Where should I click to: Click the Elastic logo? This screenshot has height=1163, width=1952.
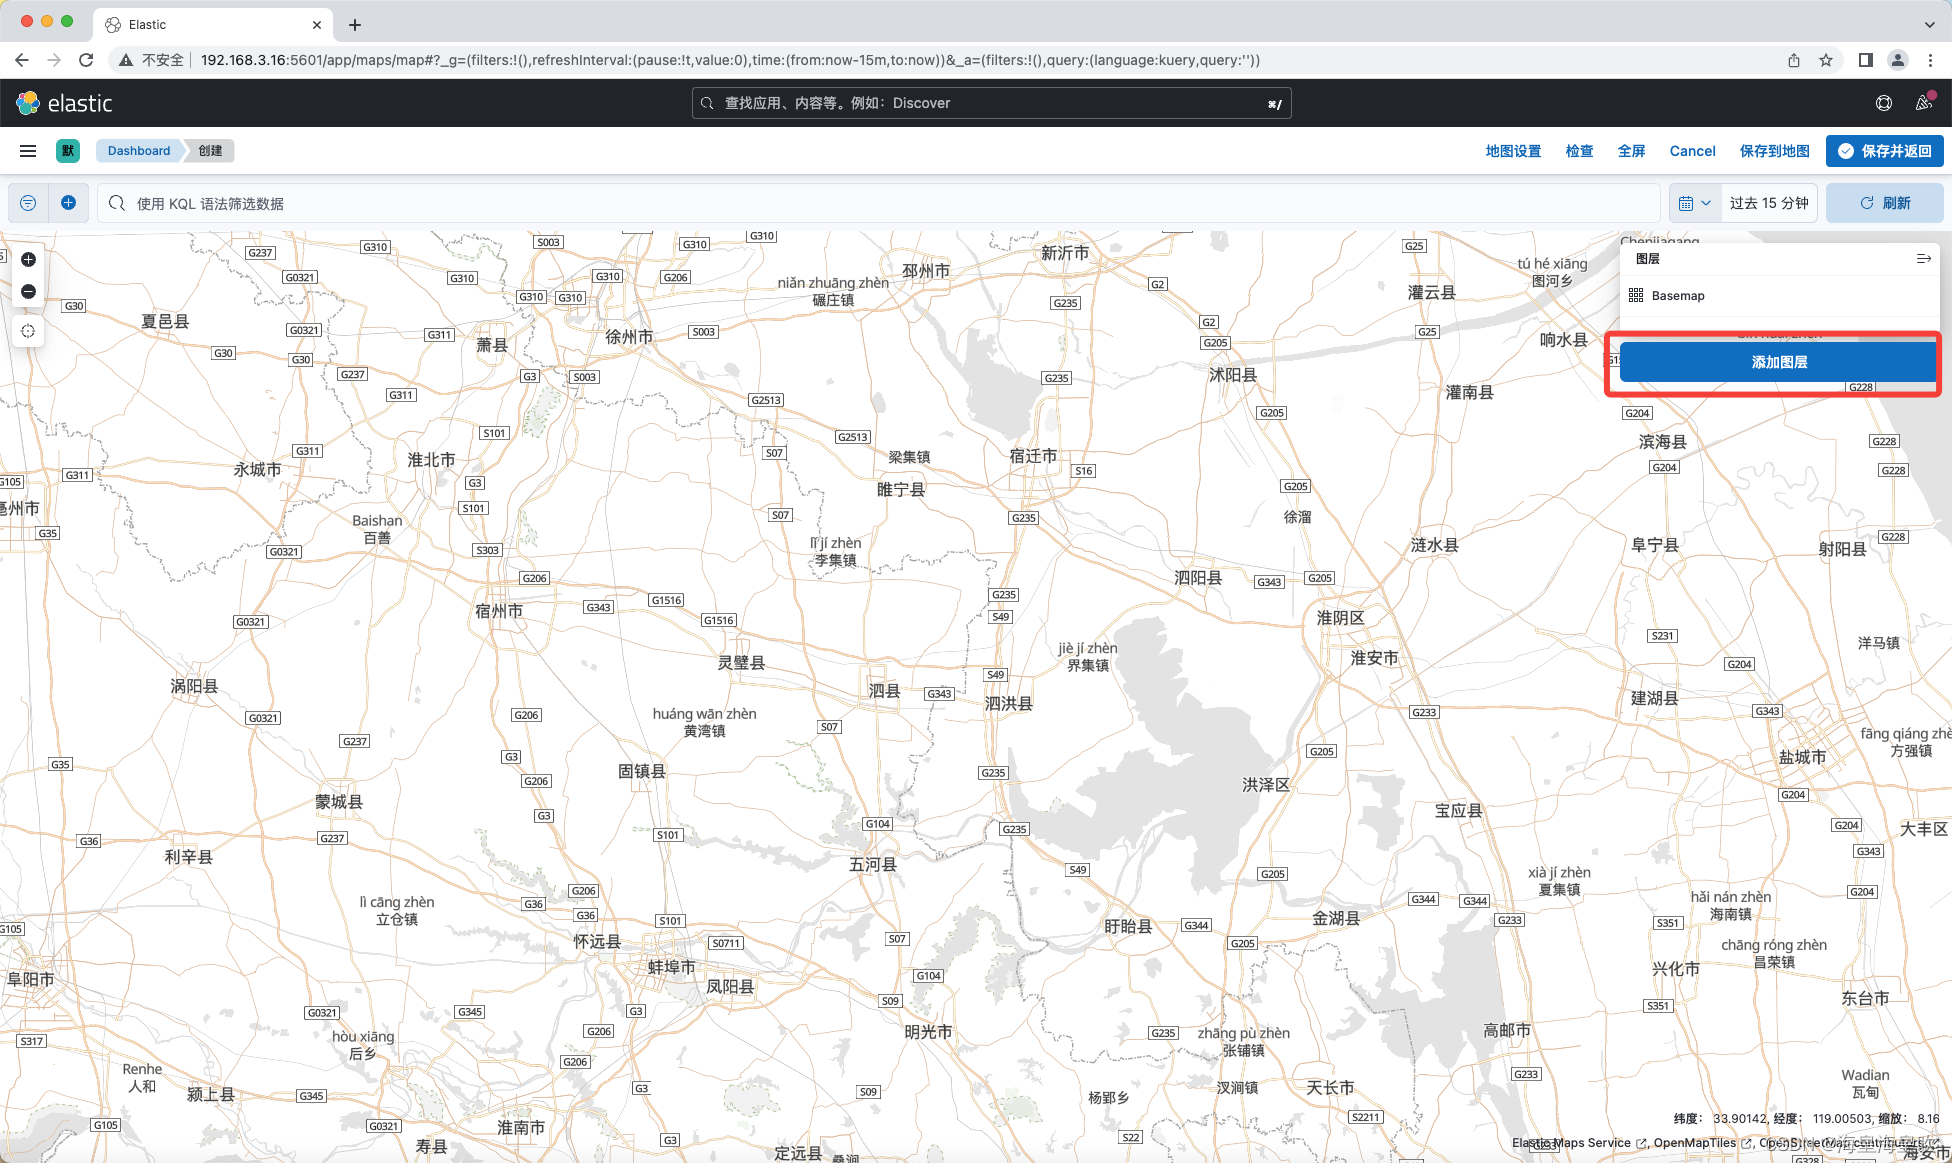point(64,103)
